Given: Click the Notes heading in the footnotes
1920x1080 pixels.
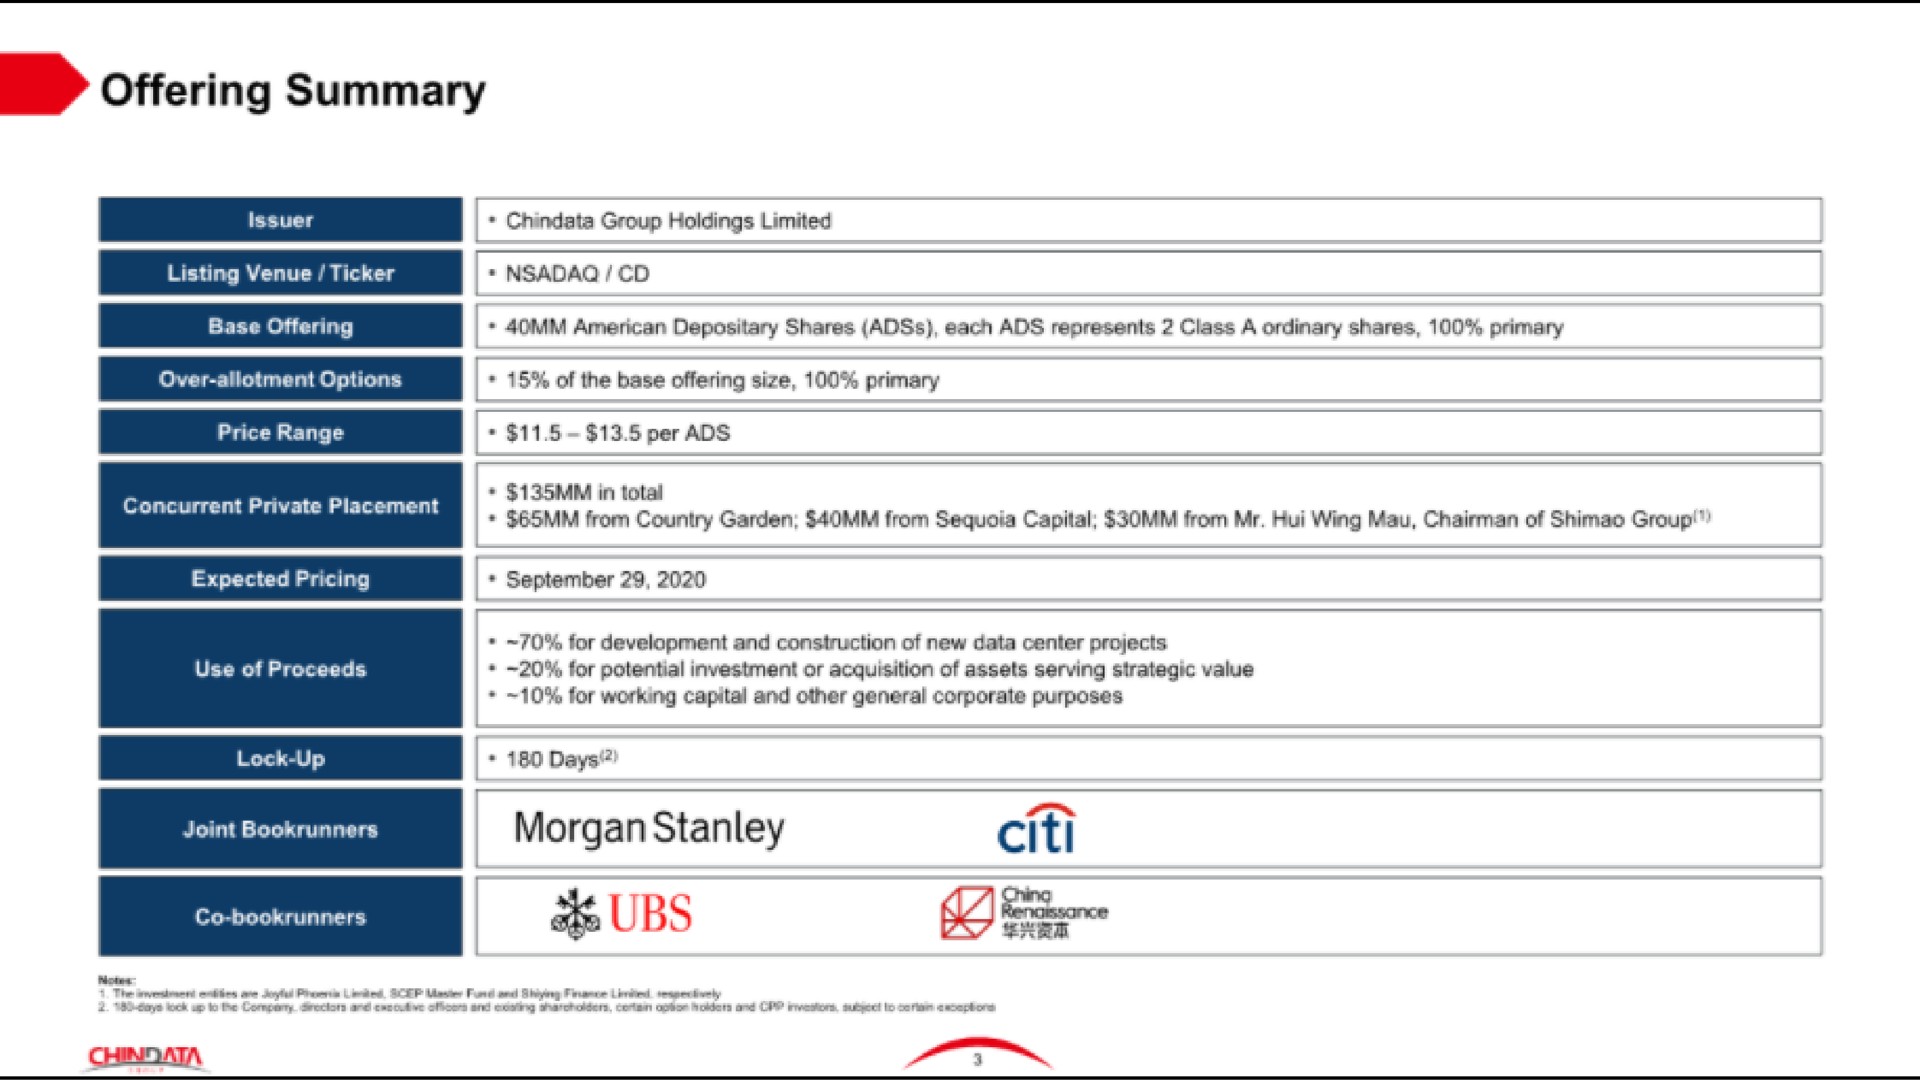Looking at the screenshot, I should pyautogui.click(x=117, y=980).
